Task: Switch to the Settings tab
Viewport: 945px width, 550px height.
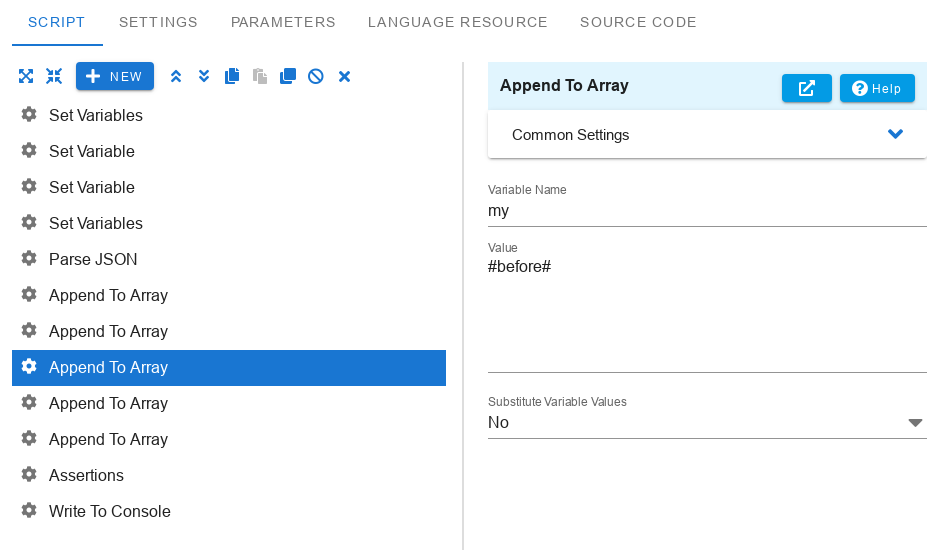Action: 158,22
